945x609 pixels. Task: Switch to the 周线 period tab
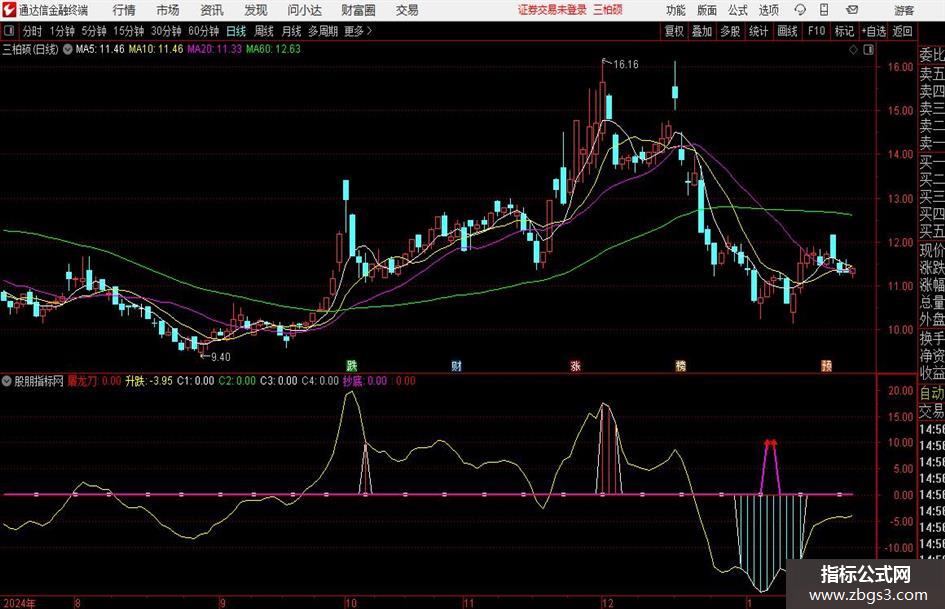pos(264,31)
